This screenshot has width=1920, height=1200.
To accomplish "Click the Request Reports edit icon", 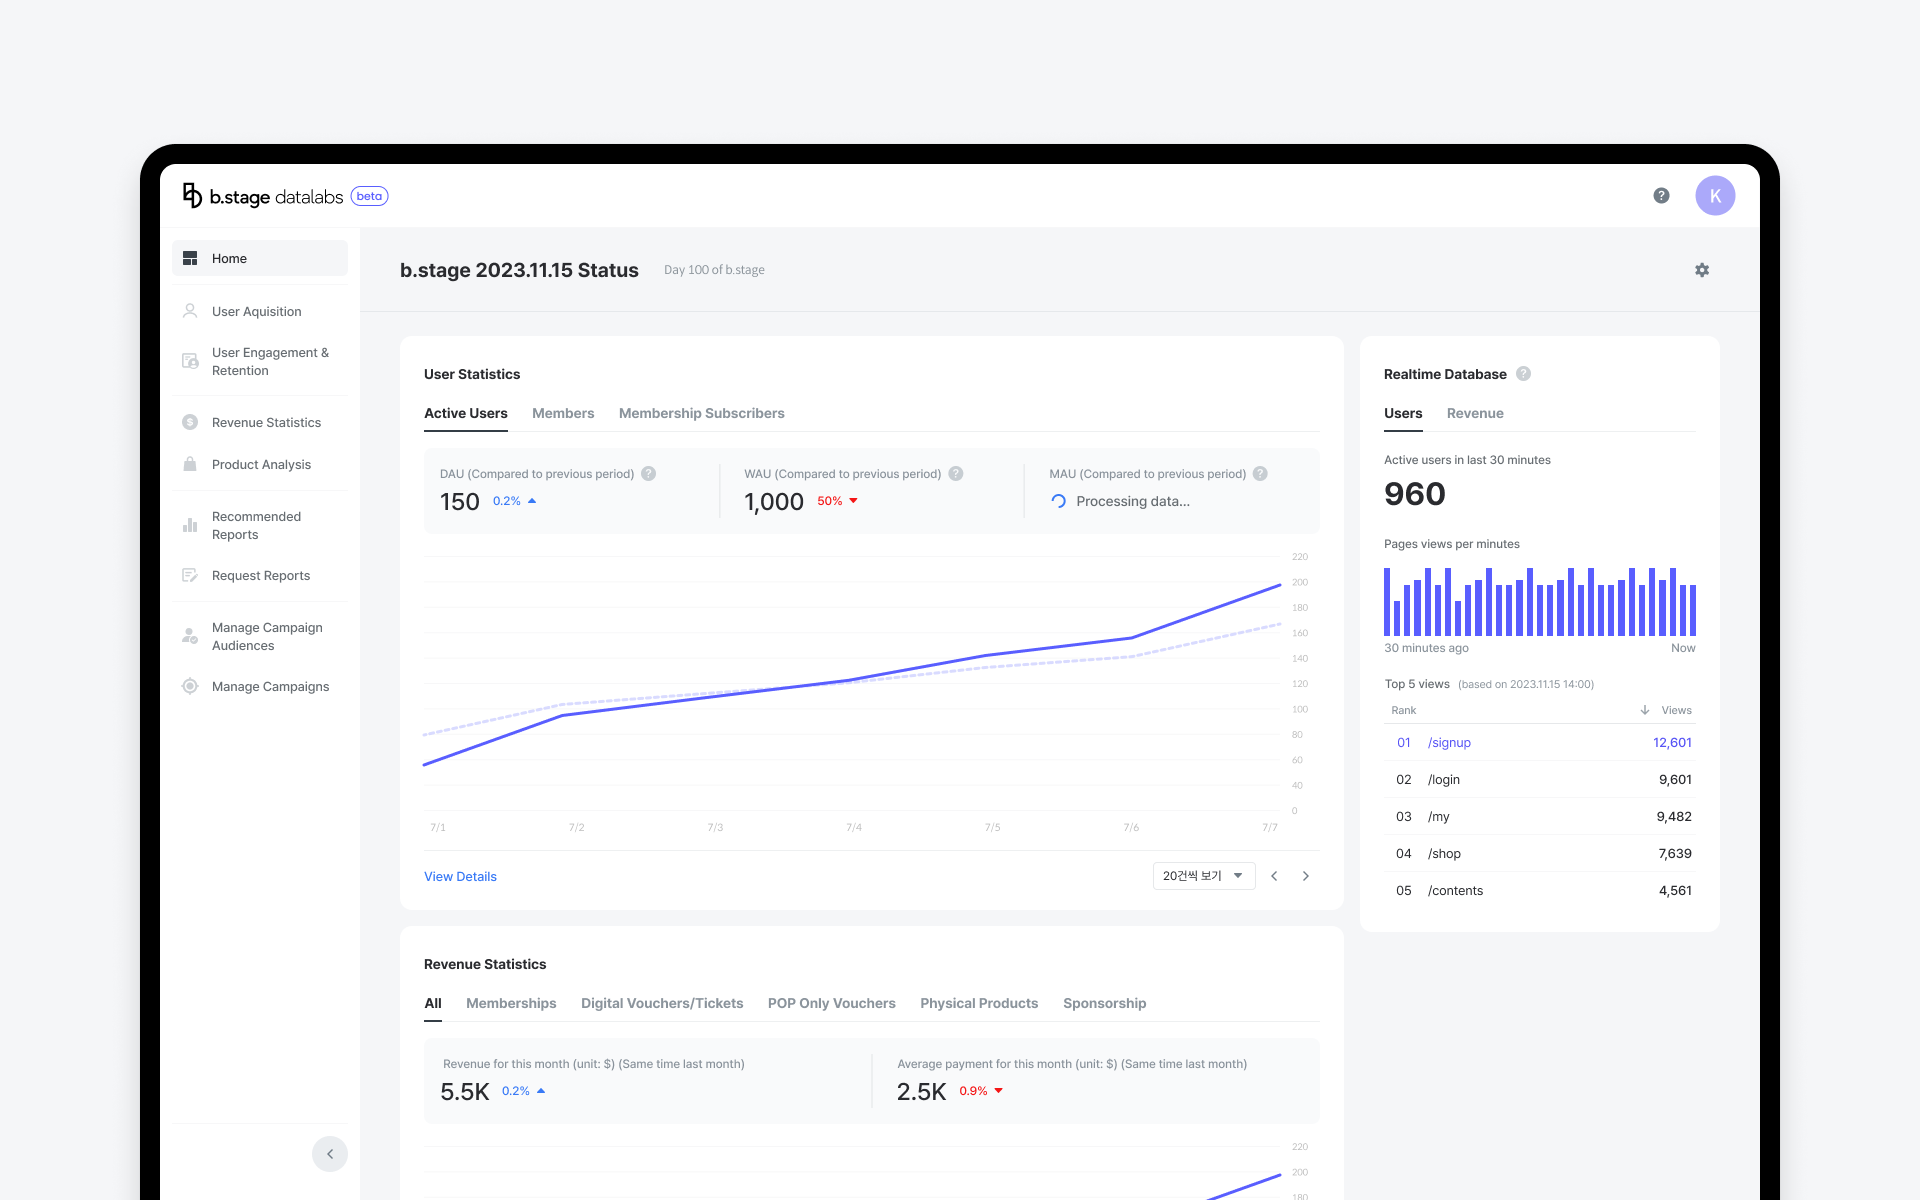I will tap(190, 575).
